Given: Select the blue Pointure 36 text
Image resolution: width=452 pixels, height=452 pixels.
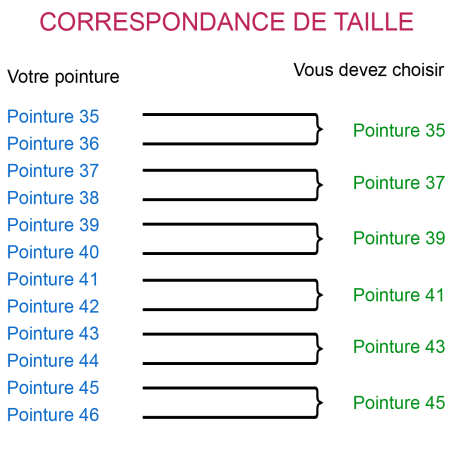Looking at the screenshot, I should tap(53, 144).
